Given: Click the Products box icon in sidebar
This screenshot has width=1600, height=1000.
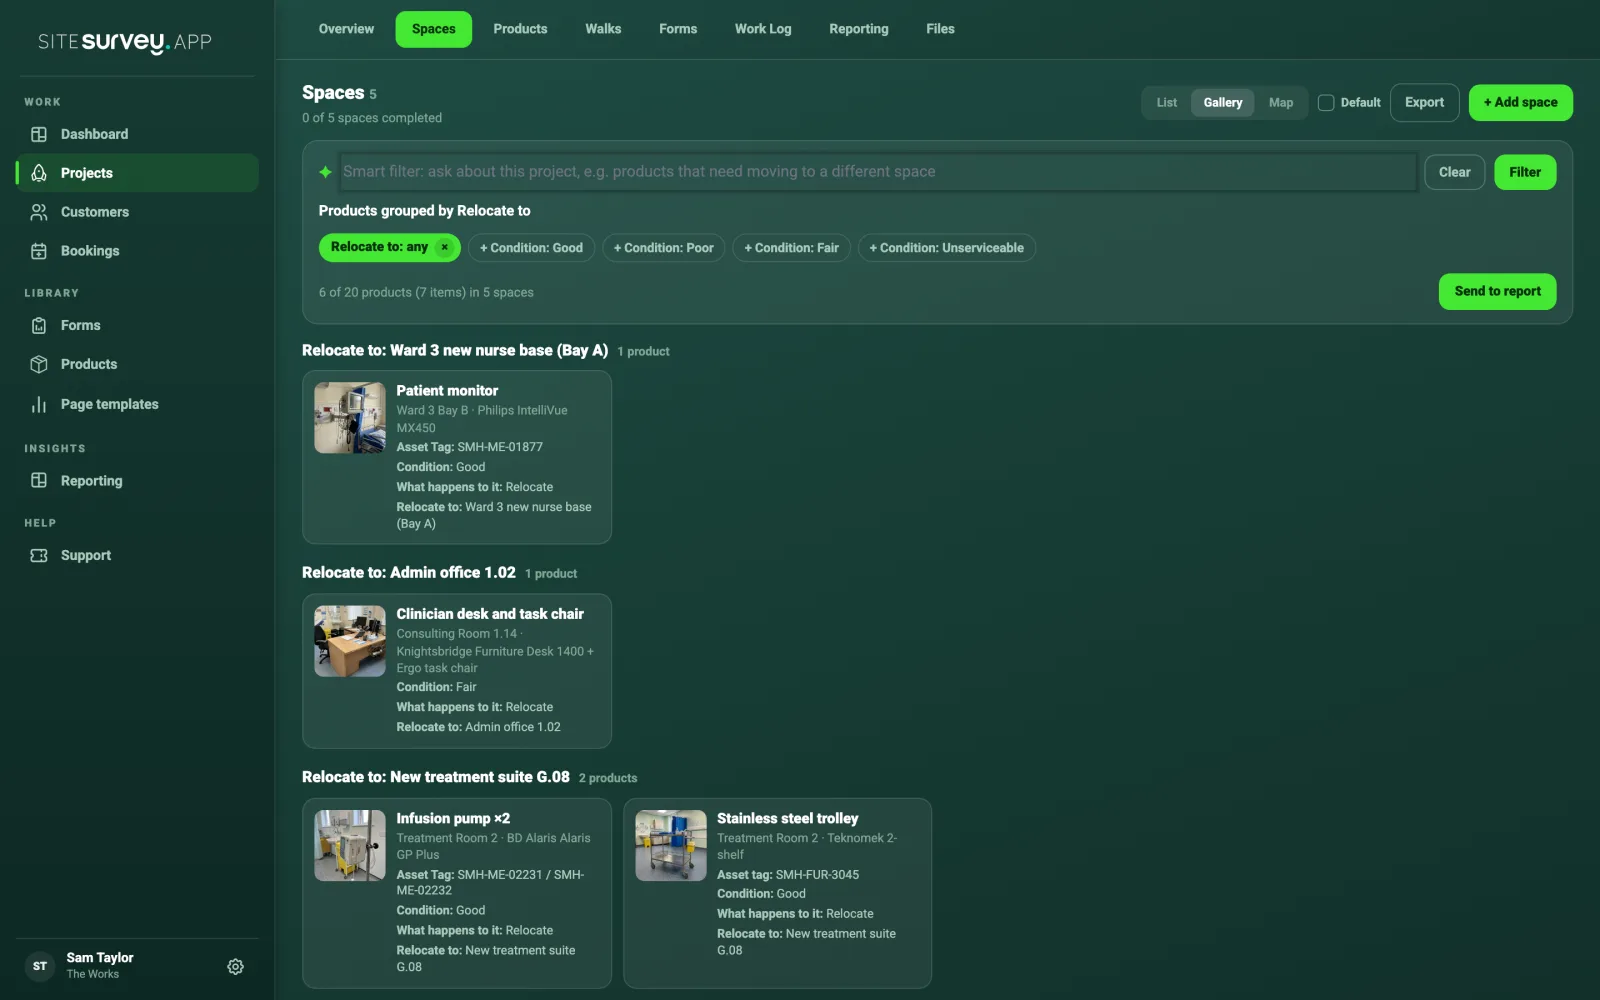Looking at the screenshot, I should pos(39,364).
